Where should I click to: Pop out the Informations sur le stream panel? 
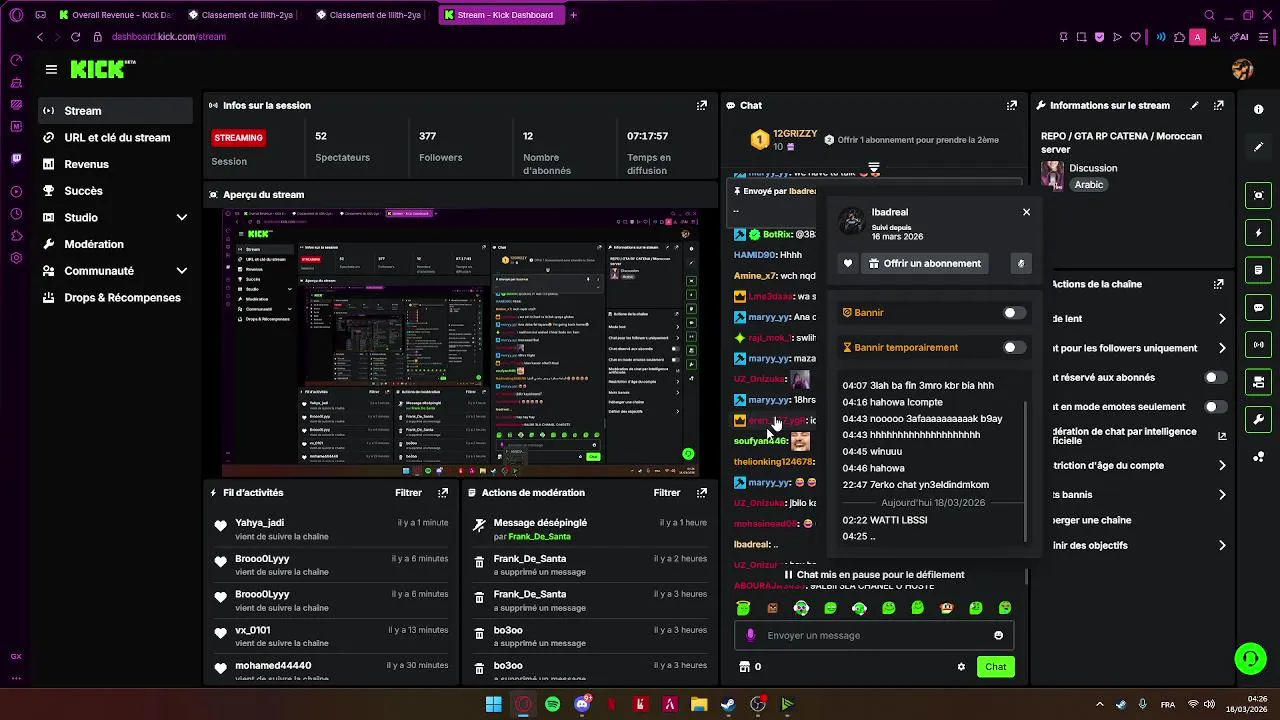pyautogui.click(x=1219, y=105)
